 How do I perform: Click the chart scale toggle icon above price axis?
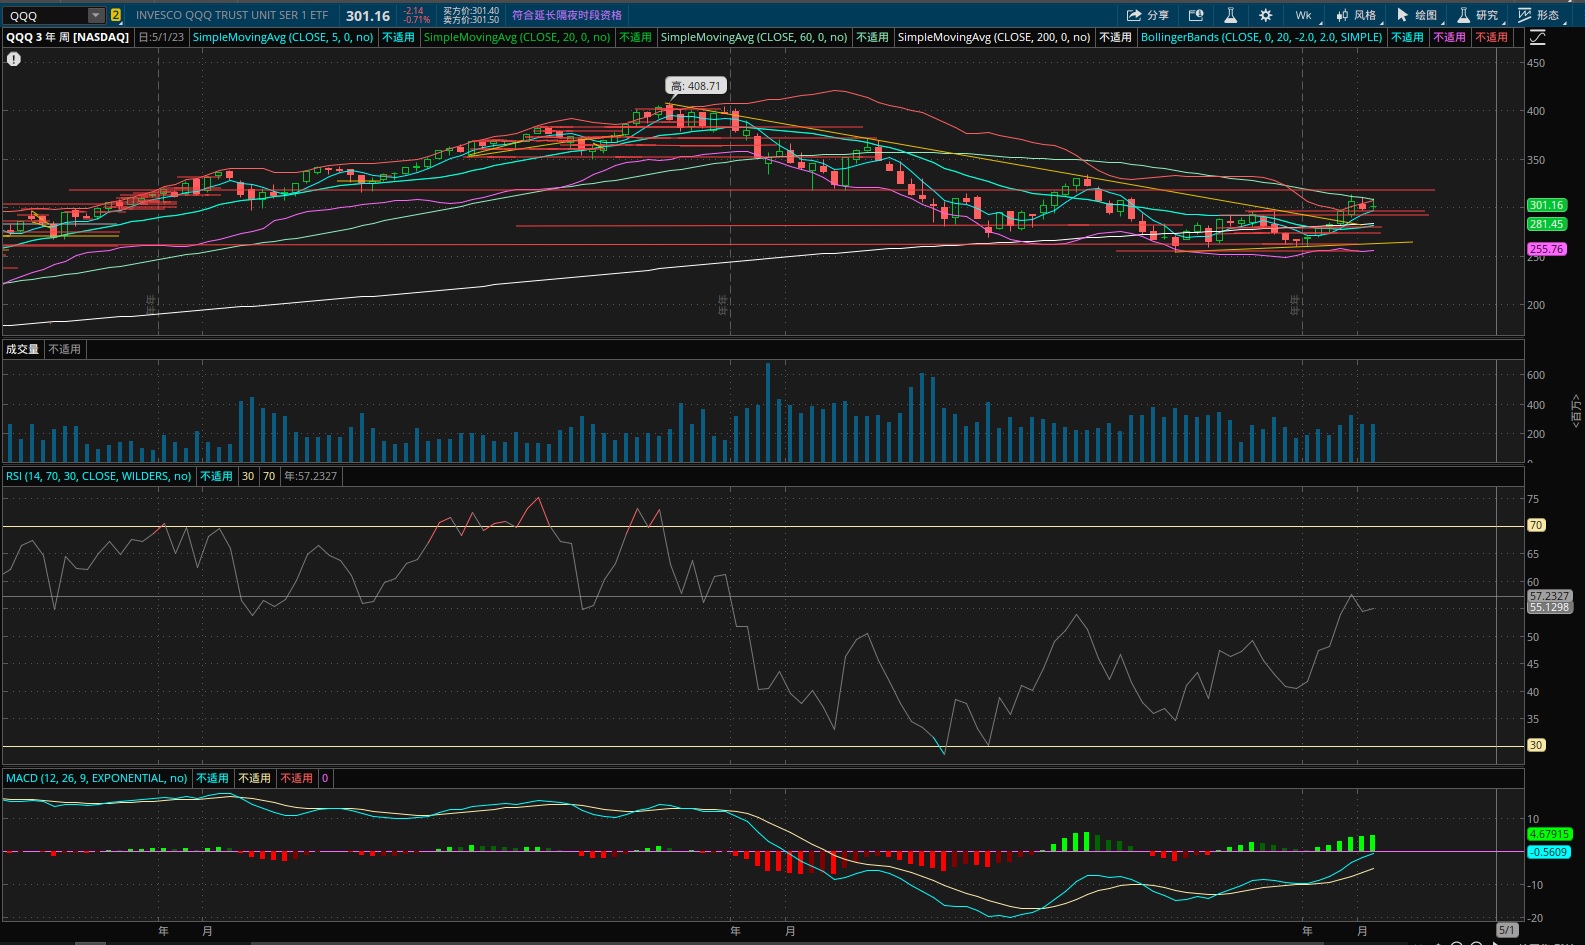click(1538, 37)
